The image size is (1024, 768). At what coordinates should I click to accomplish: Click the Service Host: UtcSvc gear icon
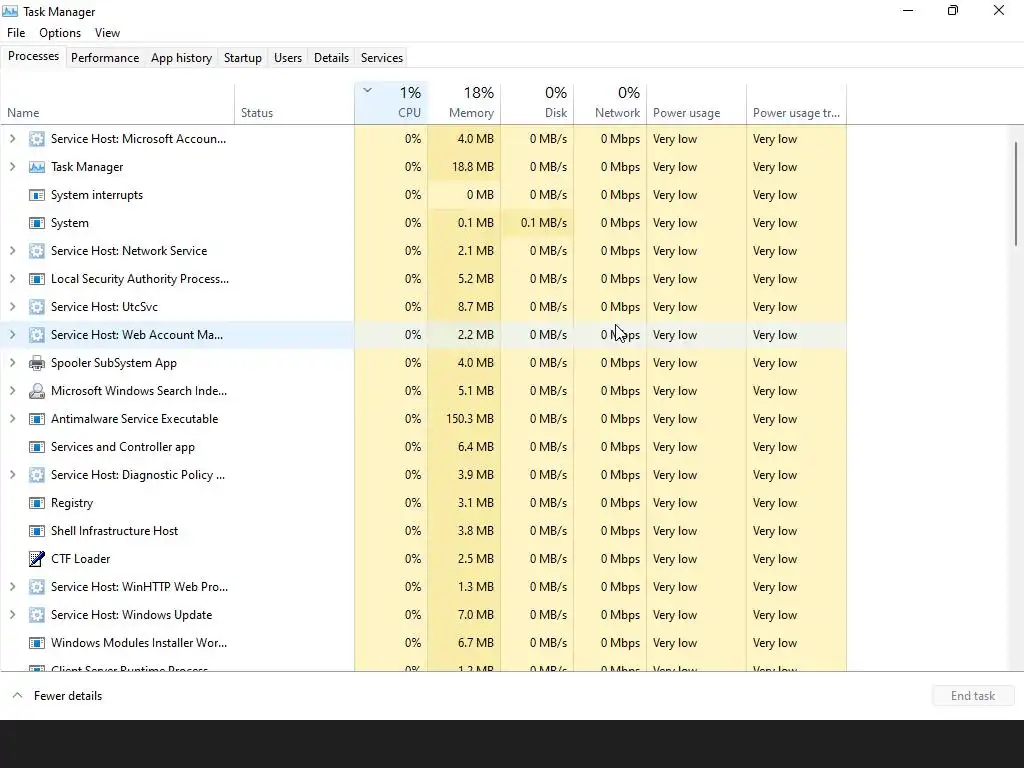point(37,307)
